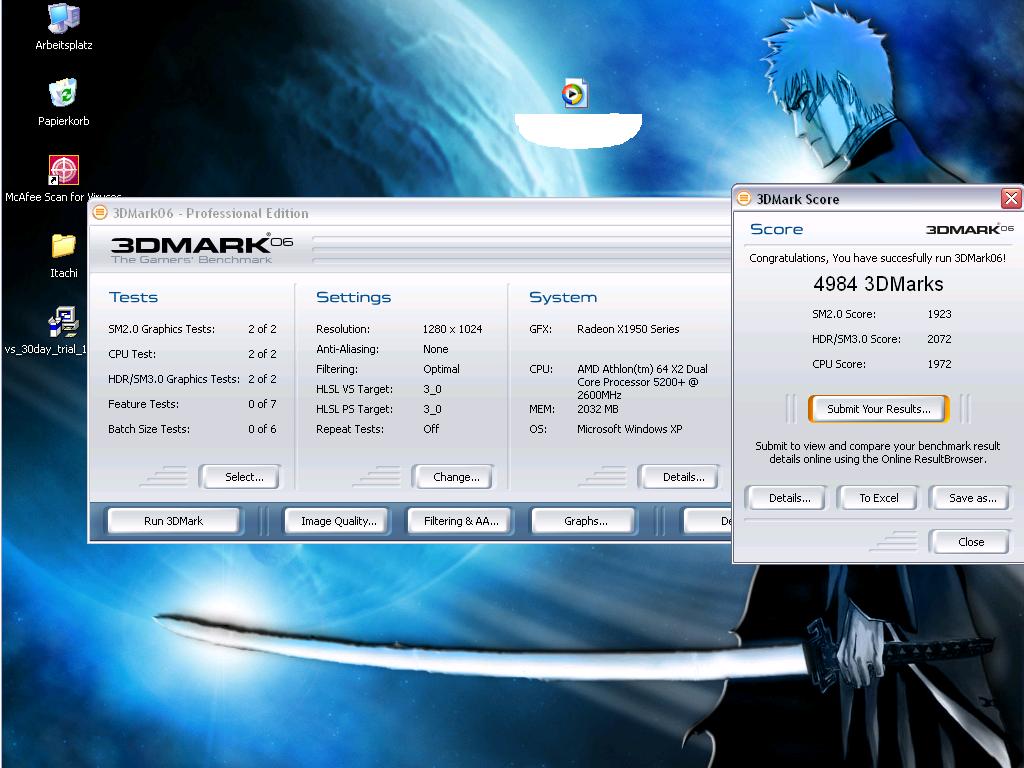
Task: Click MEM value 2032 MB
Action: pos(598,409)
